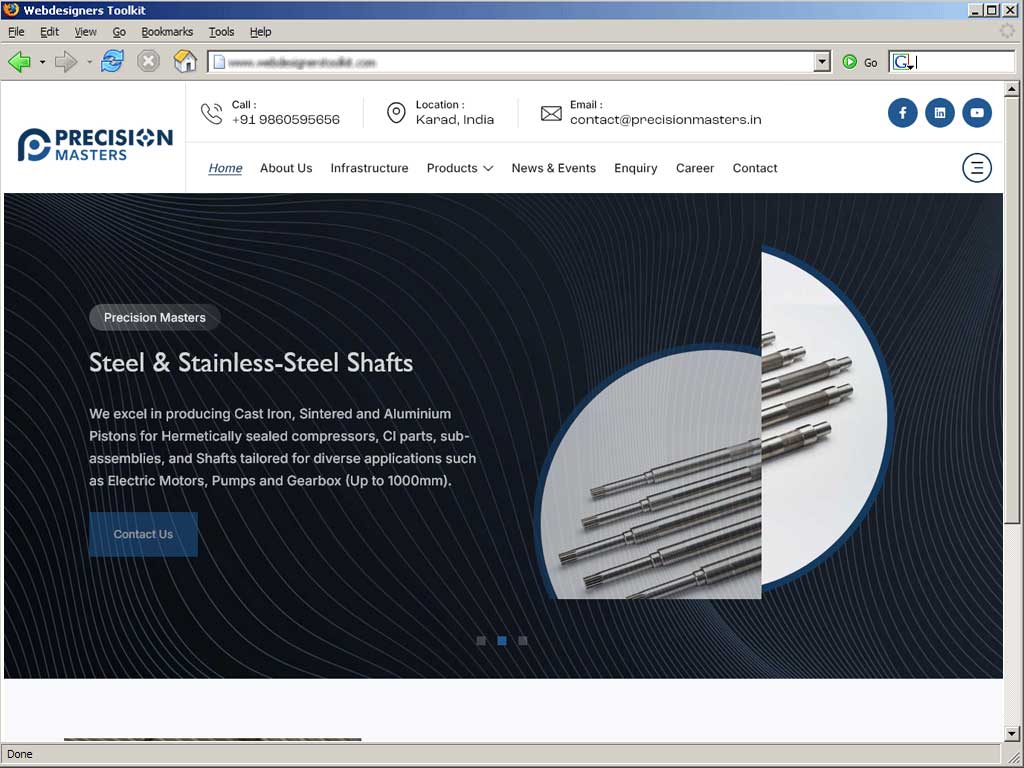Select the Home nav link
1024x768 pixels.
225,168
